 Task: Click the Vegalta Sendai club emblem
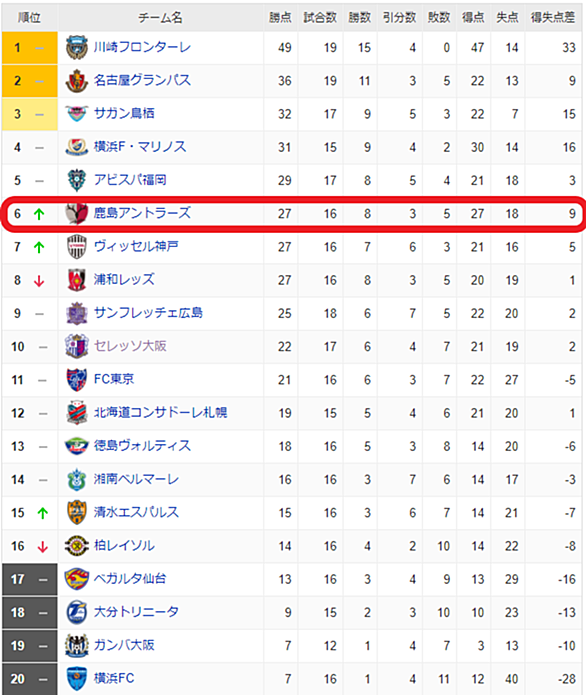pos(76,579)
